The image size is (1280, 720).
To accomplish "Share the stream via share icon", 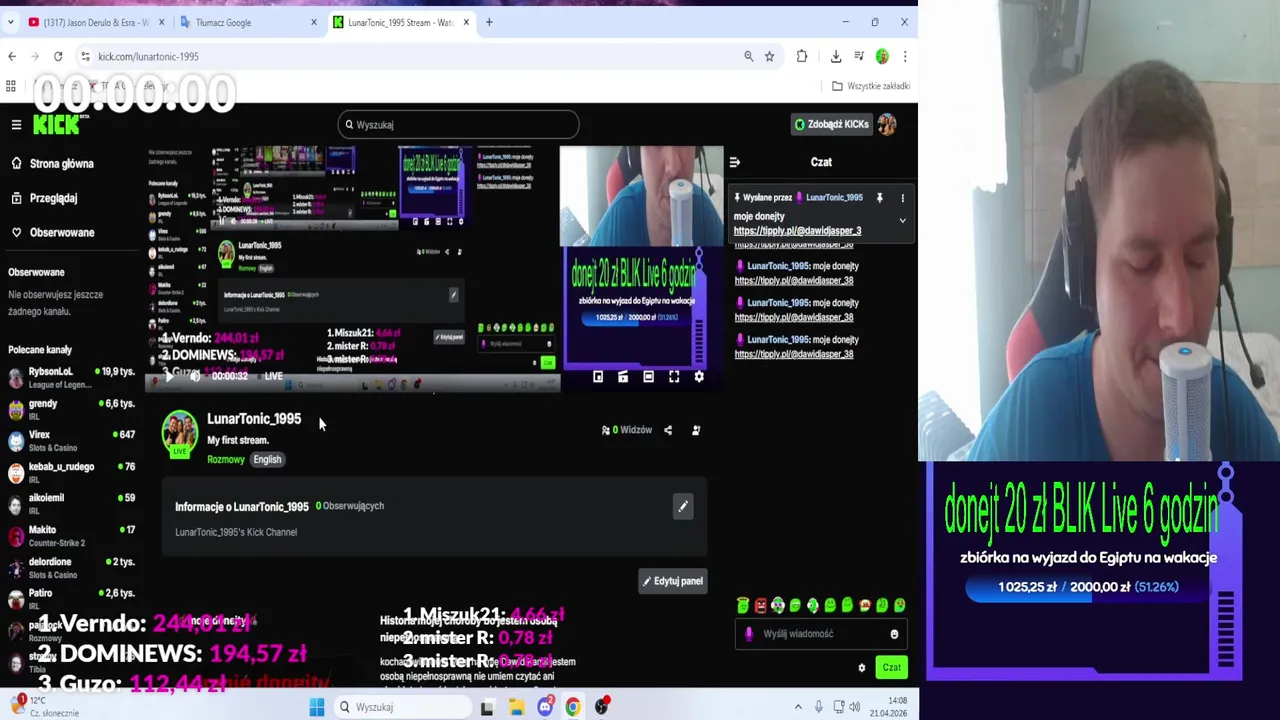I will point(668,430).
